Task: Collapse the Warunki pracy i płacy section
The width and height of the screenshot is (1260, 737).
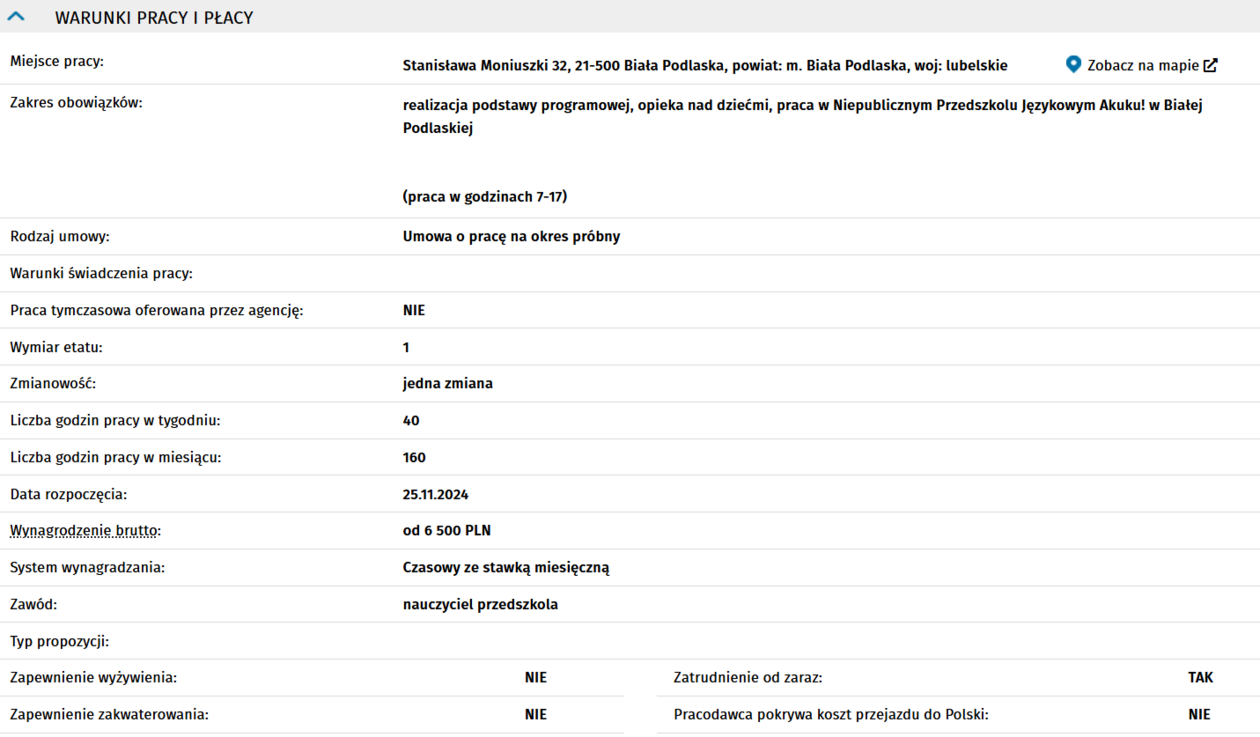Action: [x=16, y=17]
